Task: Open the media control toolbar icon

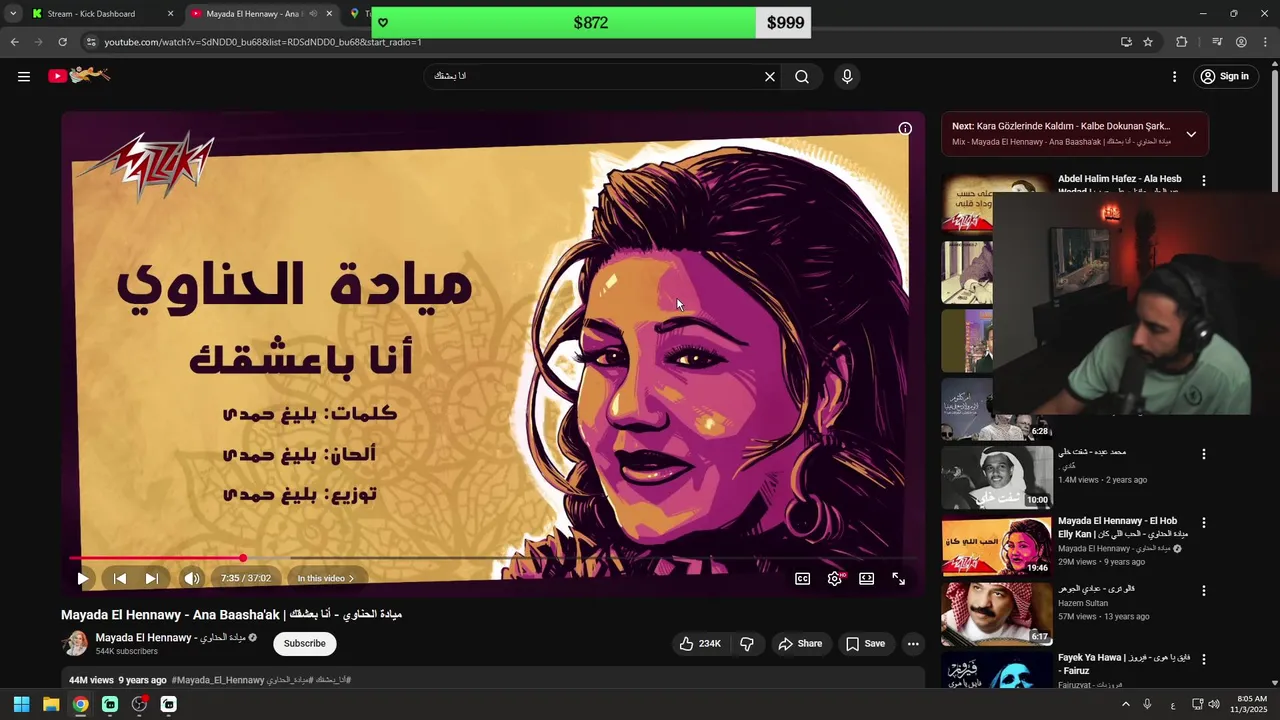Action: [x=1217, y=42]
